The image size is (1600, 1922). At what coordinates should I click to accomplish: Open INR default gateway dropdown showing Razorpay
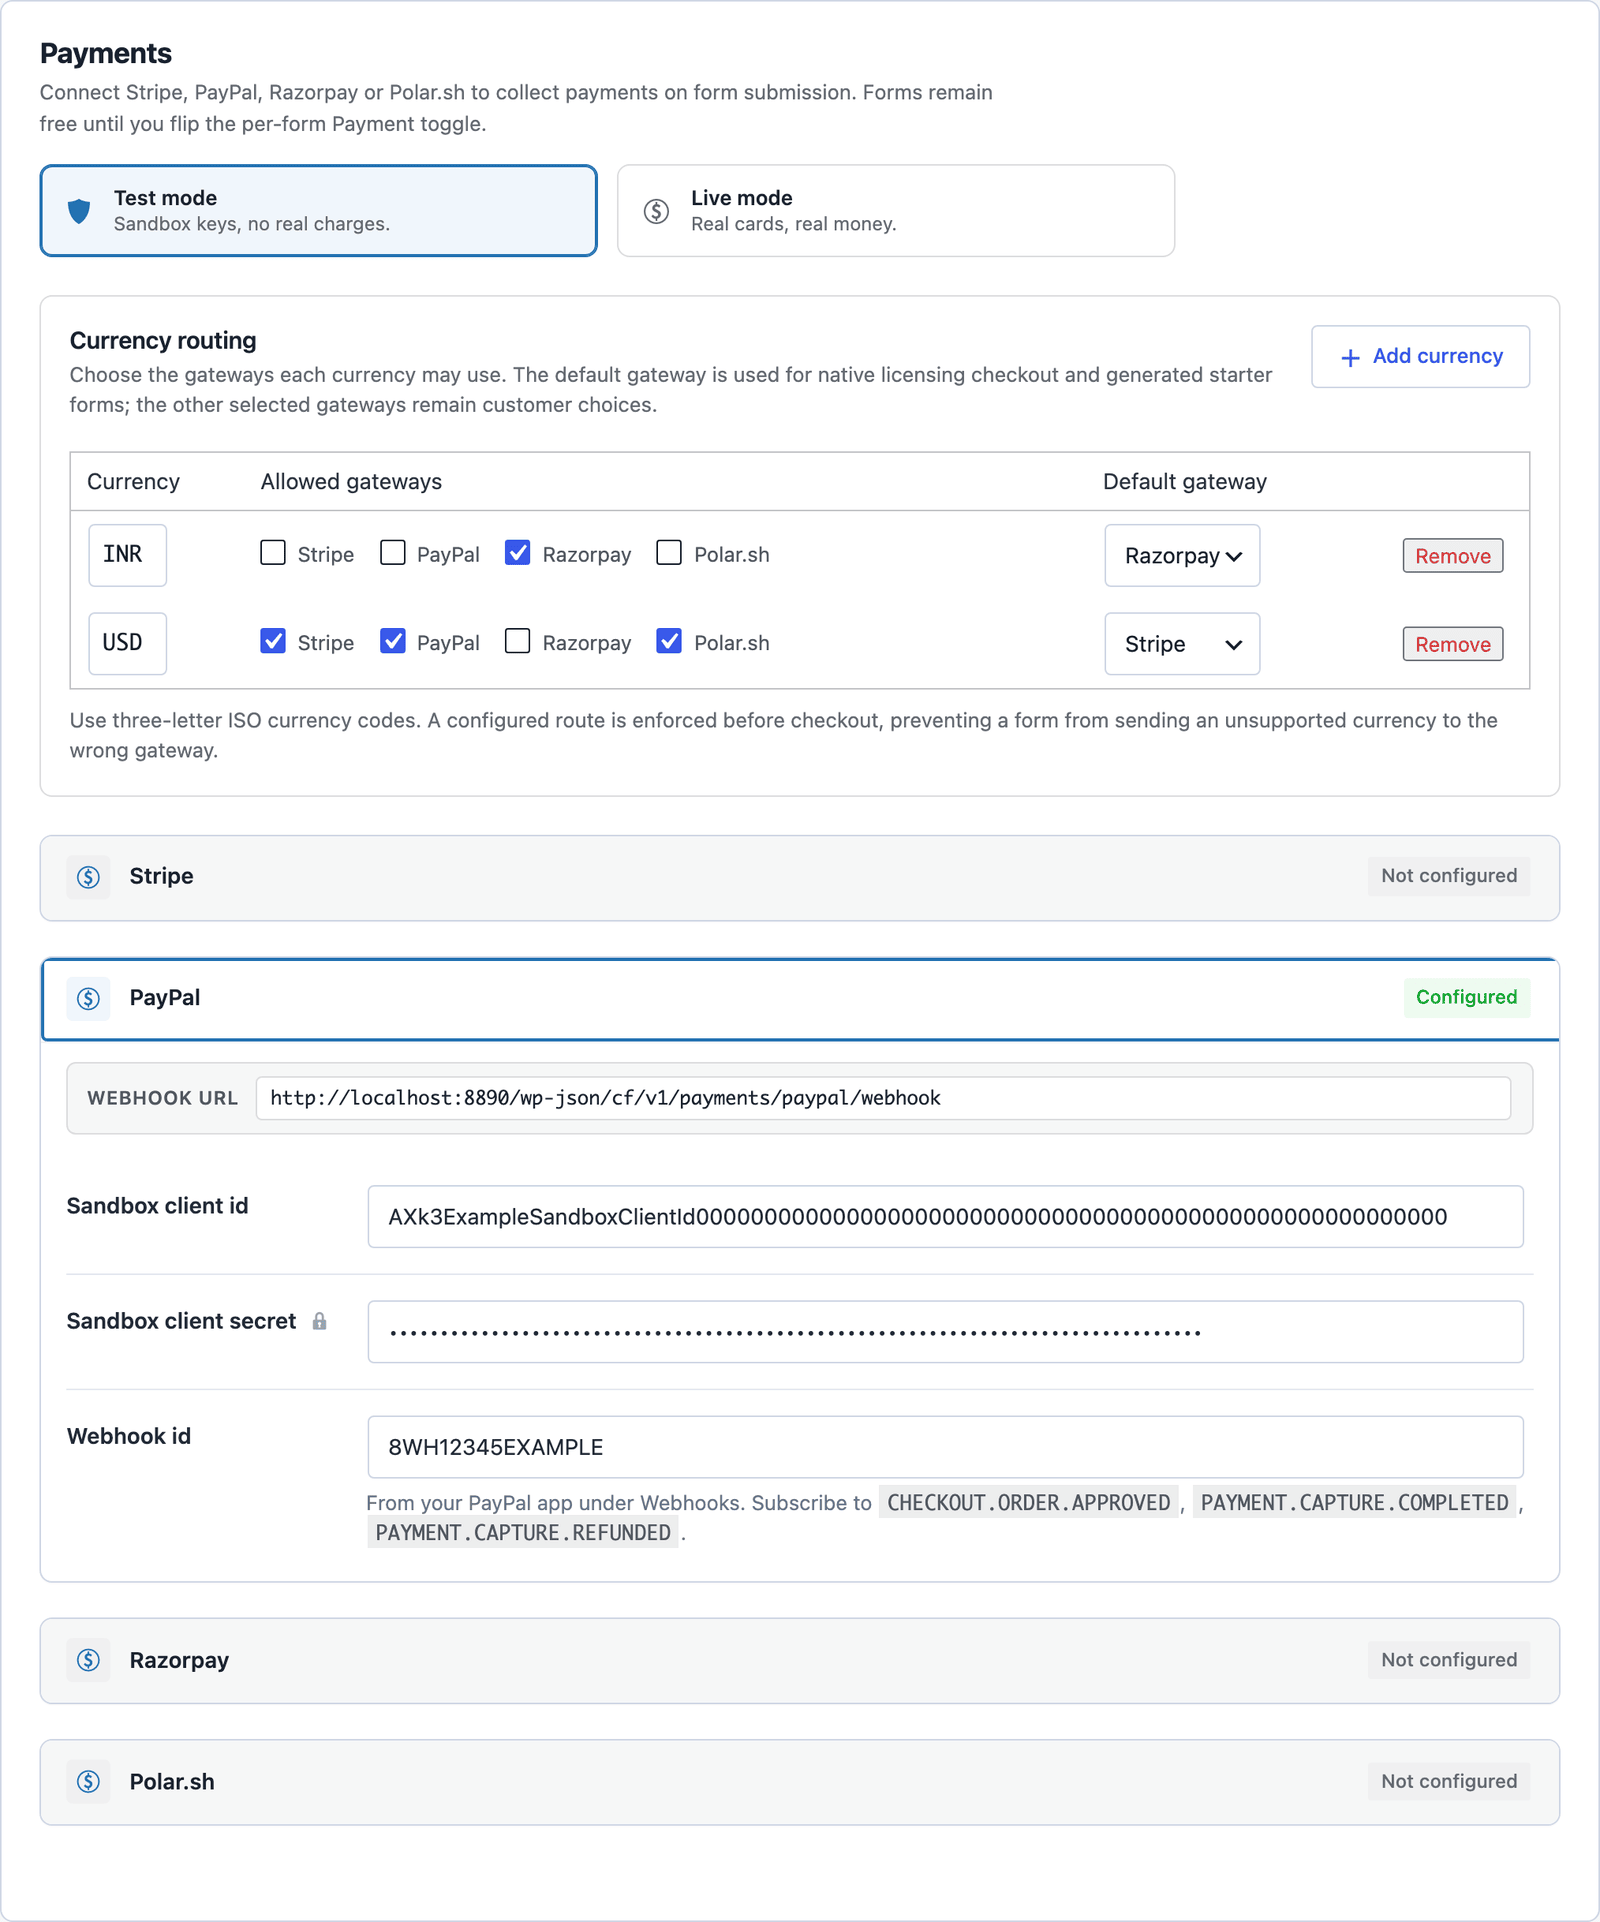1182,556
